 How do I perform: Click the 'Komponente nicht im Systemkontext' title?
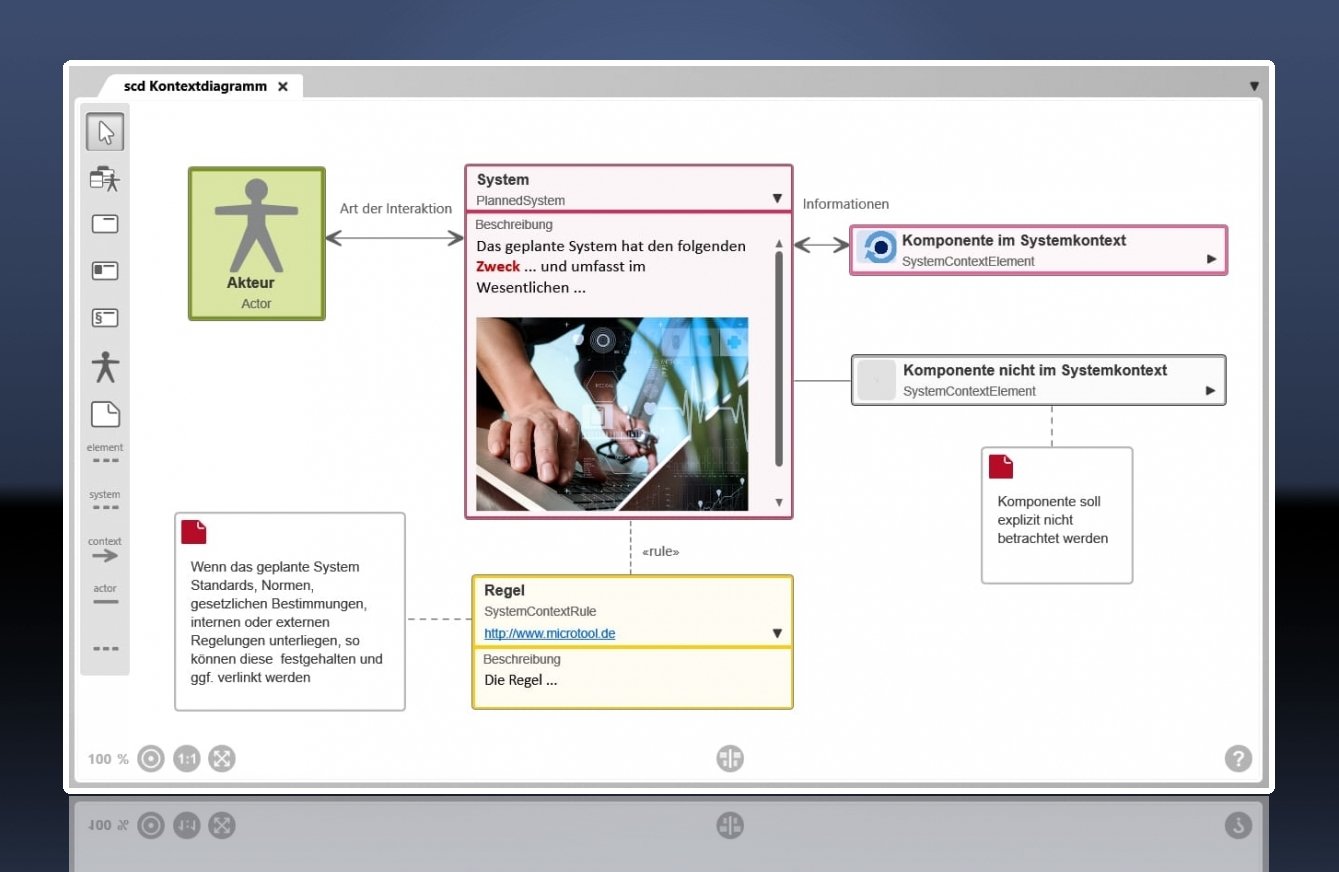(1035, 370)
